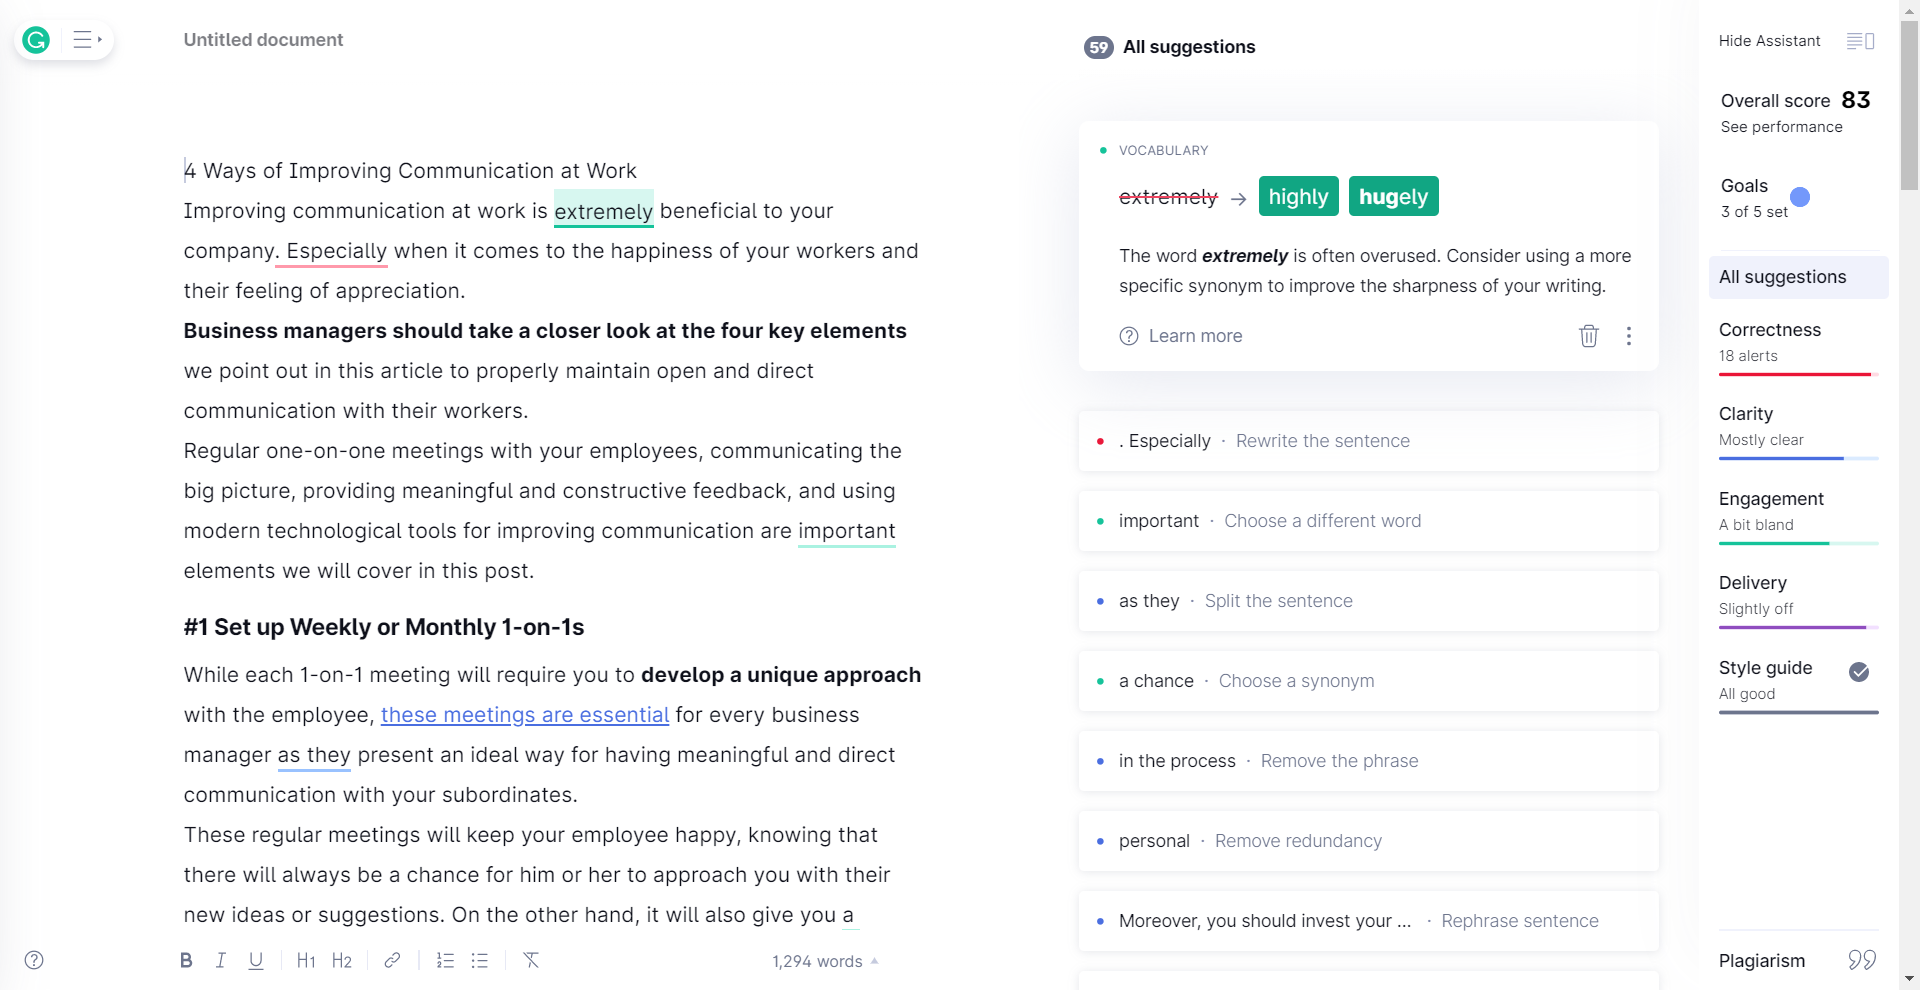1920x990 pixels.
Task: Create a numbered list
Action: [x=445, y=960]
